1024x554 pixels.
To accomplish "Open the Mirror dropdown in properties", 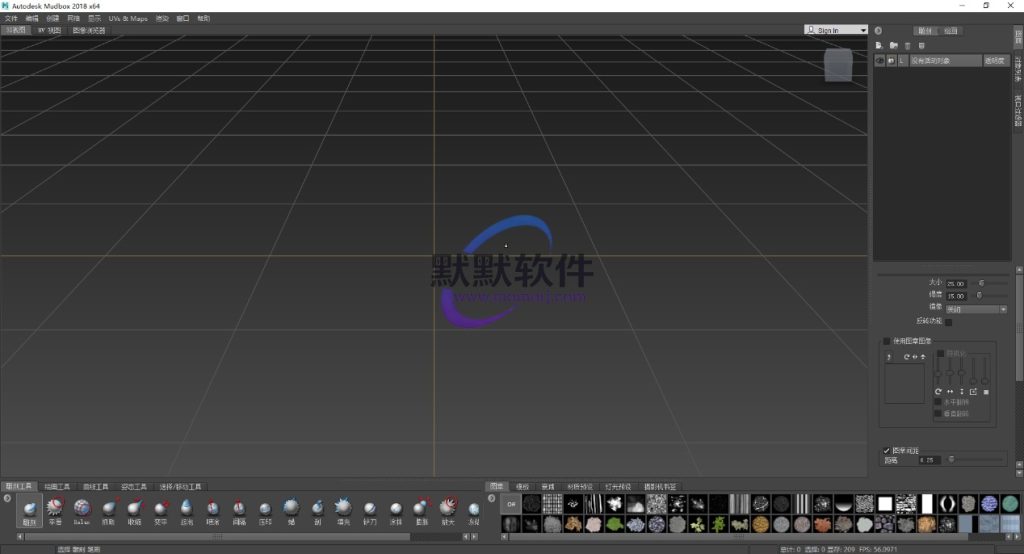I will tap(975, 309).
